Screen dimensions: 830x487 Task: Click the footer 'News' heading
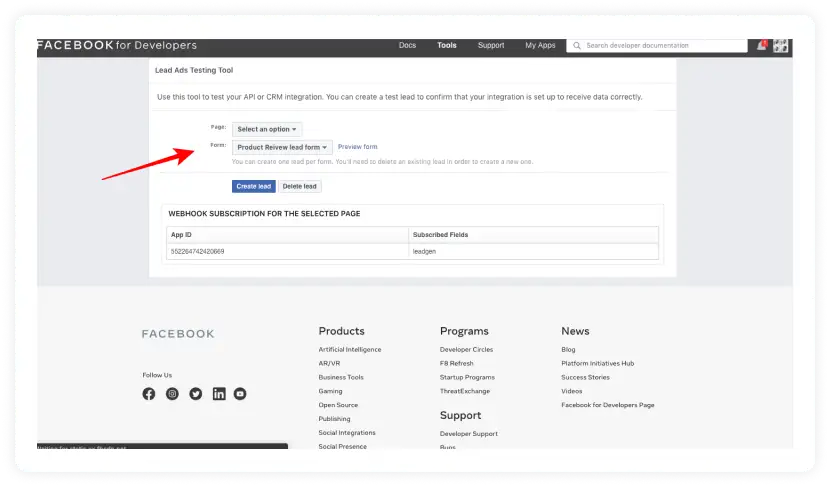575,331
